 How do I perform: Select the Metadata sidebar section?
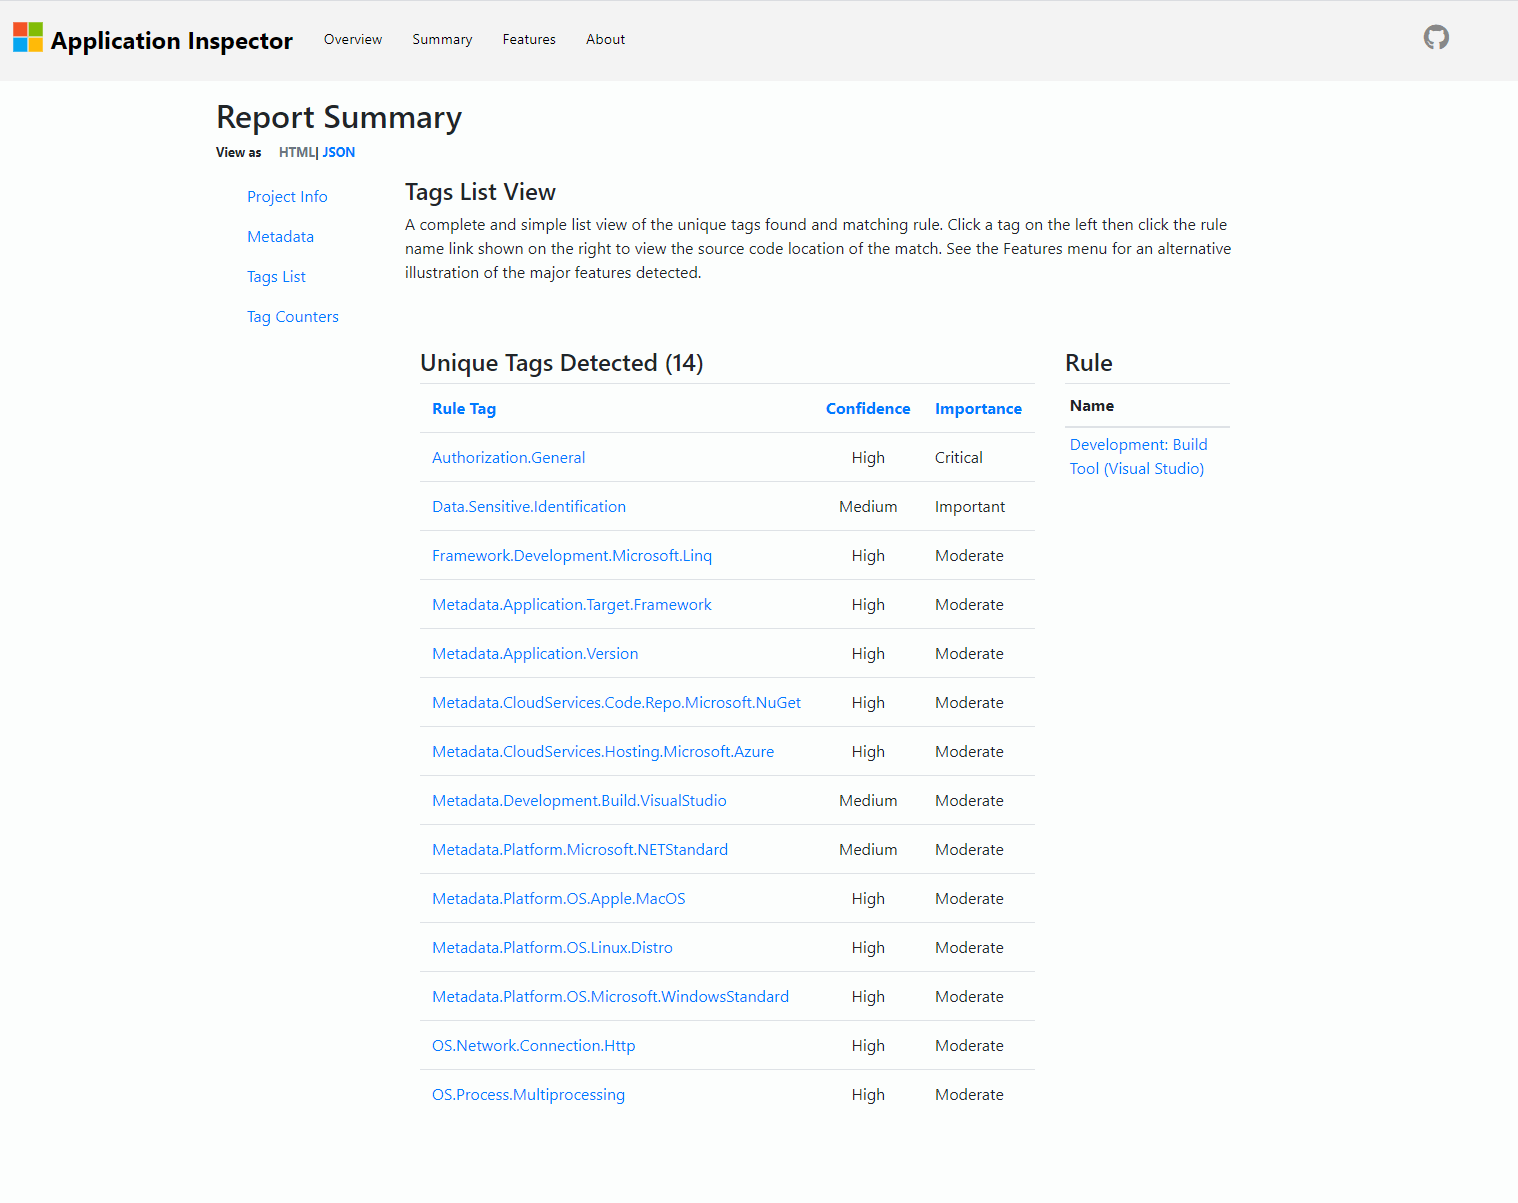[x=280, y=237]
